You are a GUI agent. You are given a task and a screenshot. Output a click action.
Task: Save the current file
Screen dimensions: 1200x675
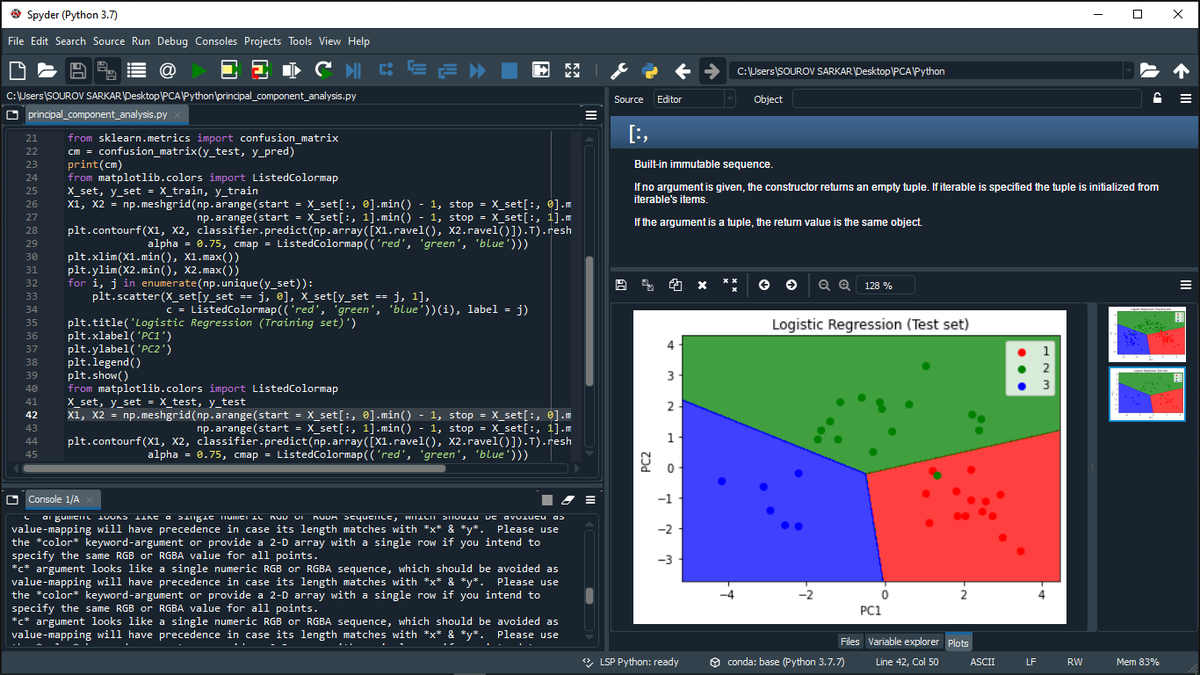(x=77, y=71)
